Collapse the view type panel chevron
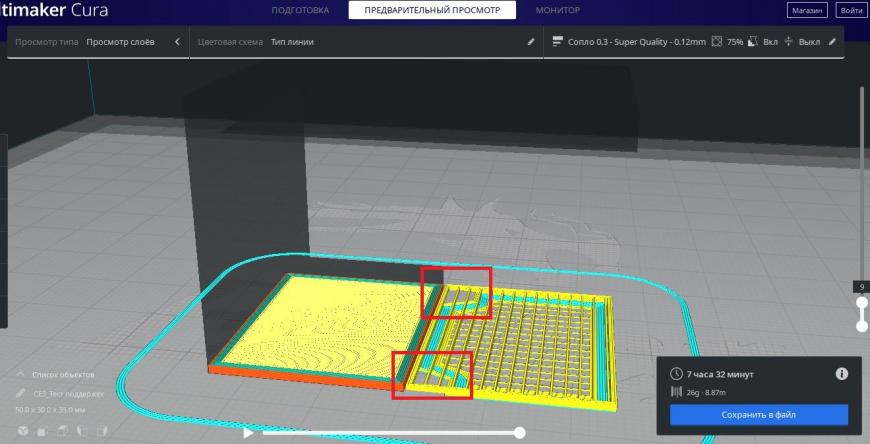This screenshot has width=870, height=444. (x=177, y=42)
